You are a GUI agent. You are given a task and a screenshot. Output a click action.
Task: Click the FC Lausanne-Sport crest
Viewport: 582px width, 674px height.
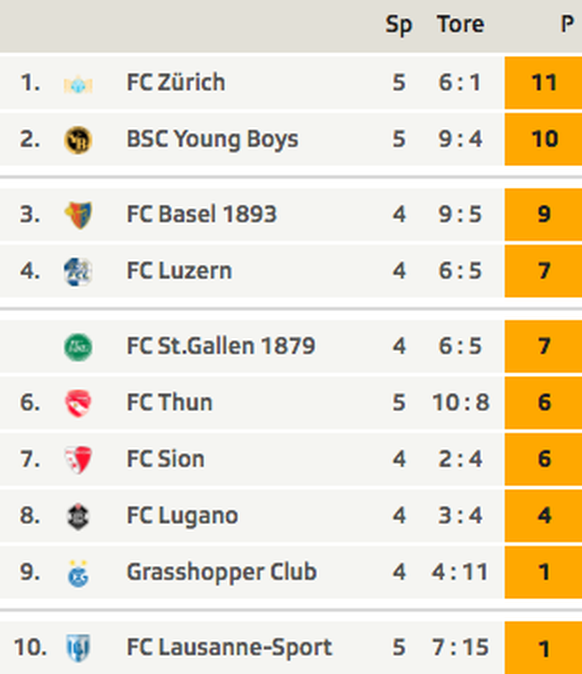[78, 648]
